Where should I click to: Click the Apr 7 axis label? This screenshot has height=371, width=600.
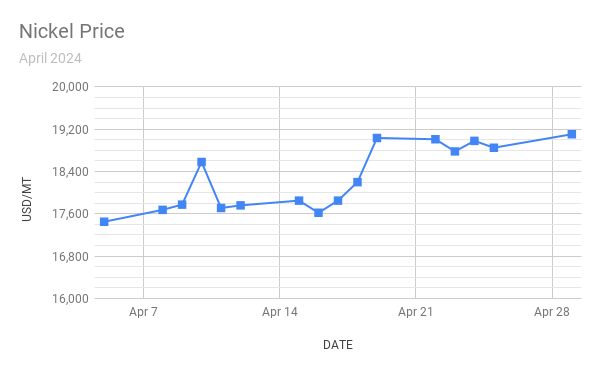[x=143, y=312]
